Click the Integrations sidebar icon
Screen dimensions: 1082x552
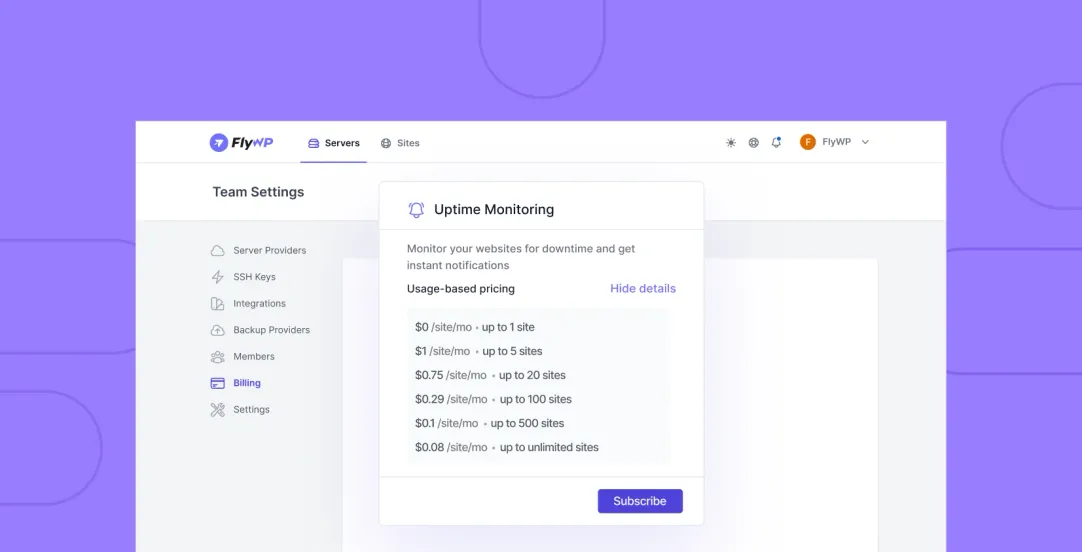(217, 304)
